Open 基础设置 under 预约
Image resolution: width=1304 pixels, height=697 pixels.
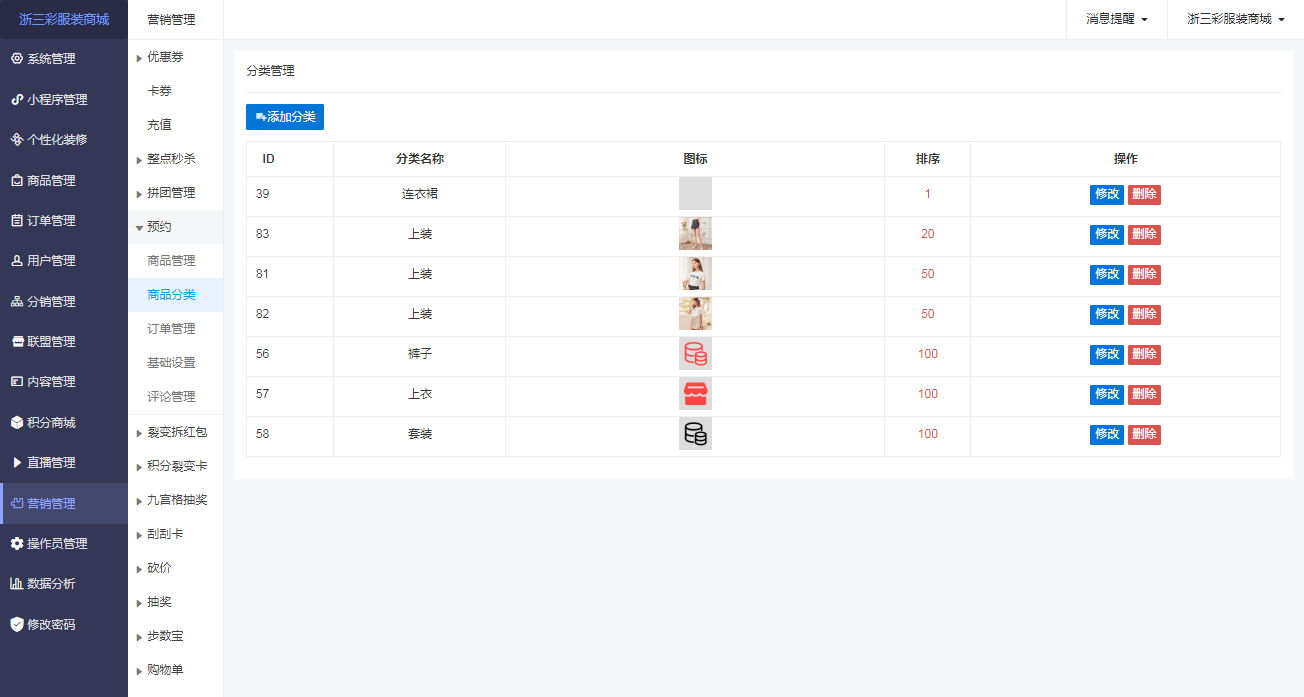point(175,363)
